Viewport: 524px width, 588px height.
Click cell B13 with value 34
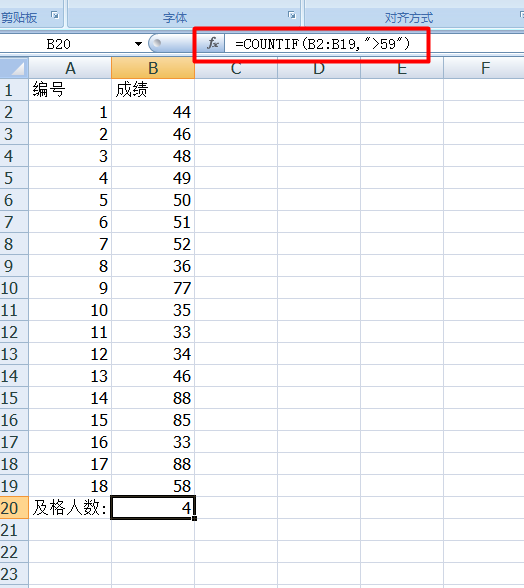point(153,354)
